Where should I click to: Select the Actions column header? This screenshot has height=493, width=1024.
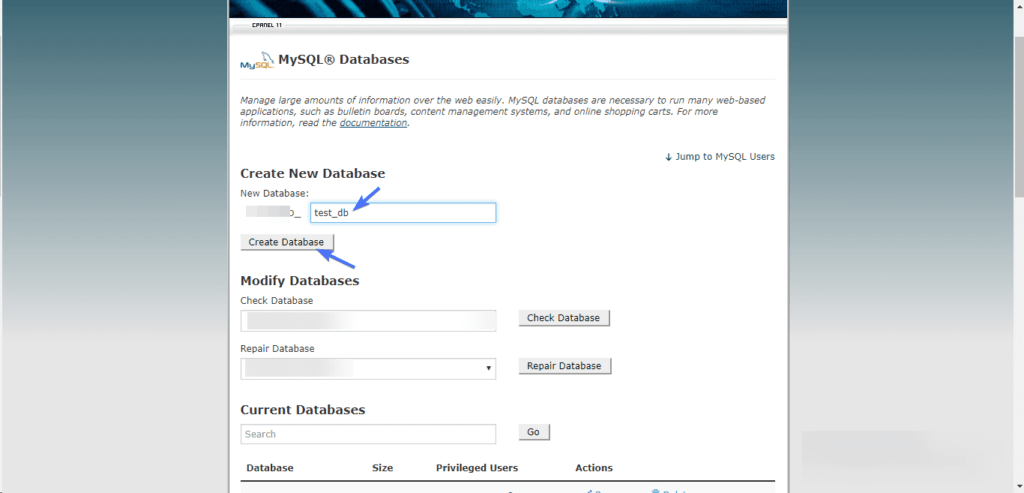tap(594, 468)
